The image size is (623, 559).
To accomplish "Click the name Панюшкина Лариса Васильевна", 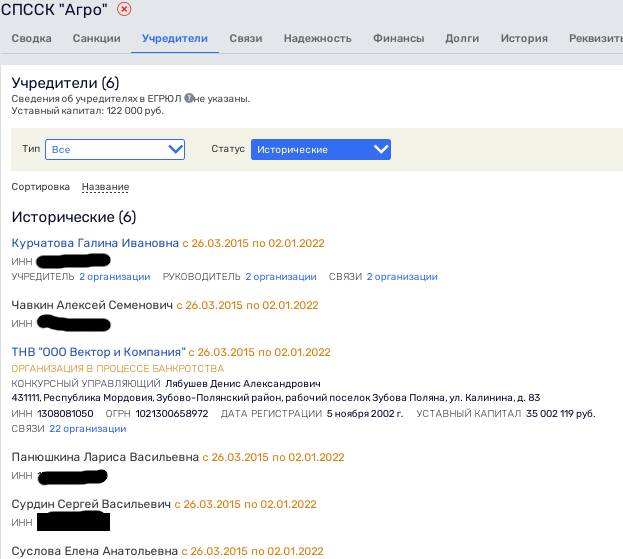I will [105, 457].
